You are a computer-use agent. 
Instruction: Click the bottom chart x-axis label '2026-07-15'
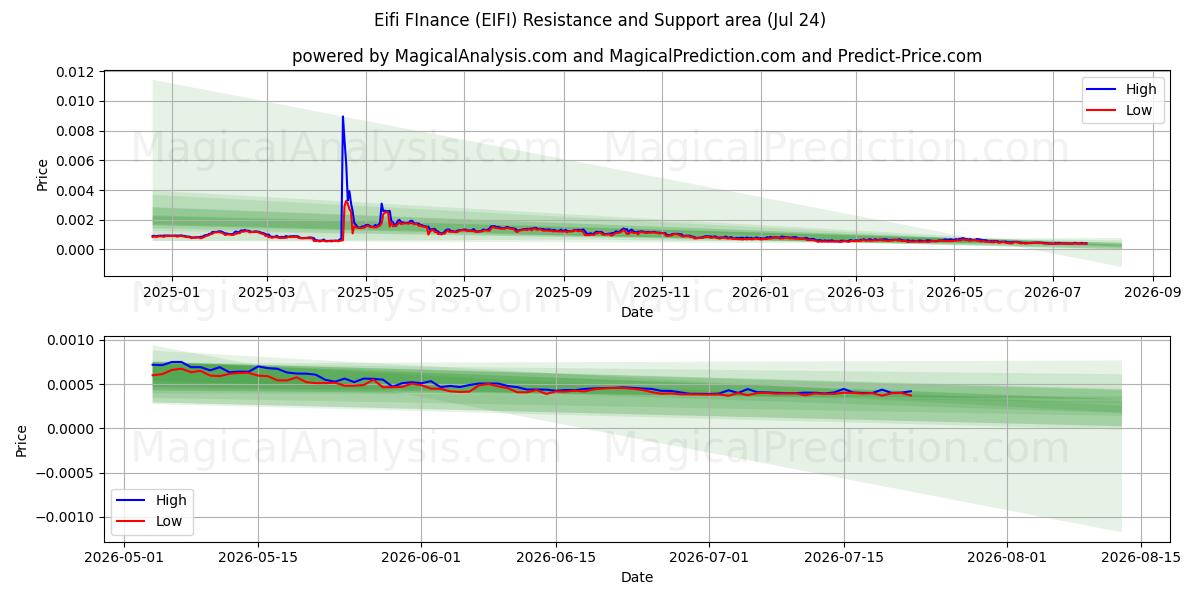tap(844, 557)
